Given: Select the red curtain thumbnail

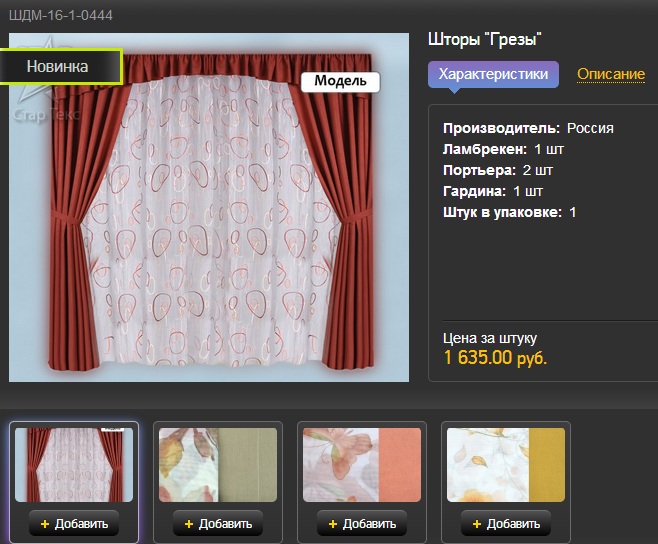Looking at the screenshot, I should point(74,465).
